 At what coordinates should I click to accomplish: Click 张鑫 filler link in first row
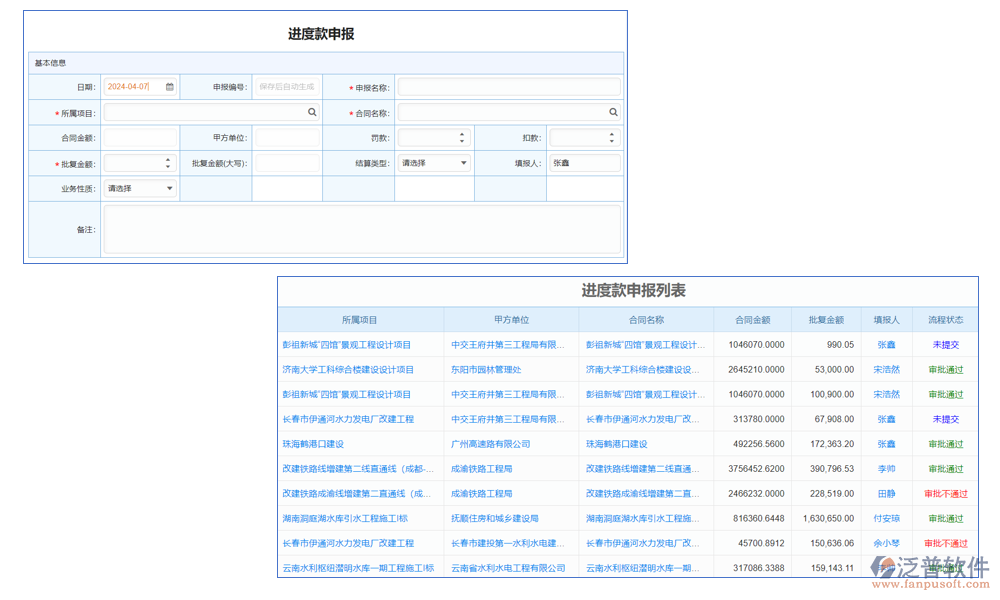pyautogui.click(x=886, y=344)
